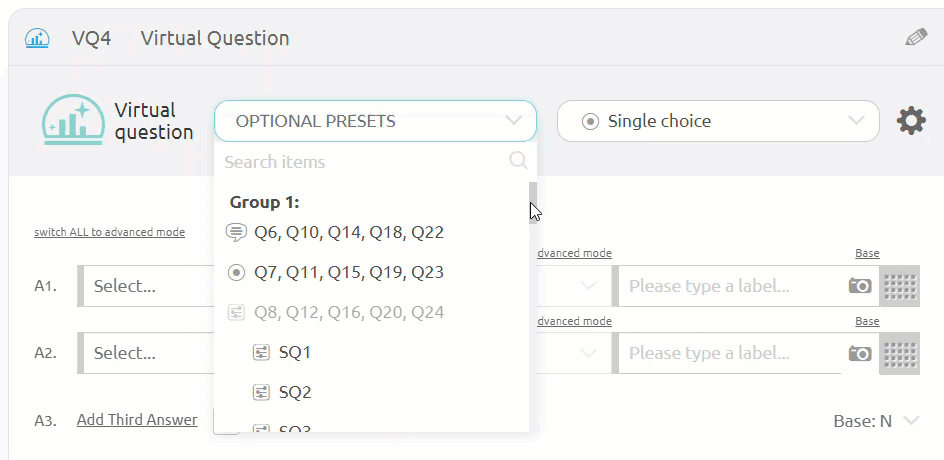Expand the Single choice dropdown
944x460 pixels.
pyautogui.click(x=718, y=121)
